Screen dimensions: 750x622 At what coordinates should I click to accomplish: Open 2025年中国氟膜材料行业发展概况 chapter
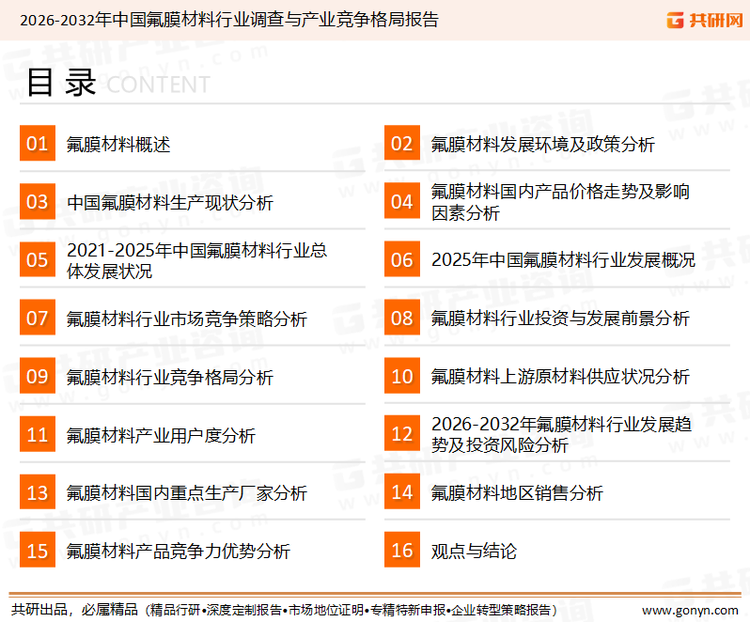[563, 260]
